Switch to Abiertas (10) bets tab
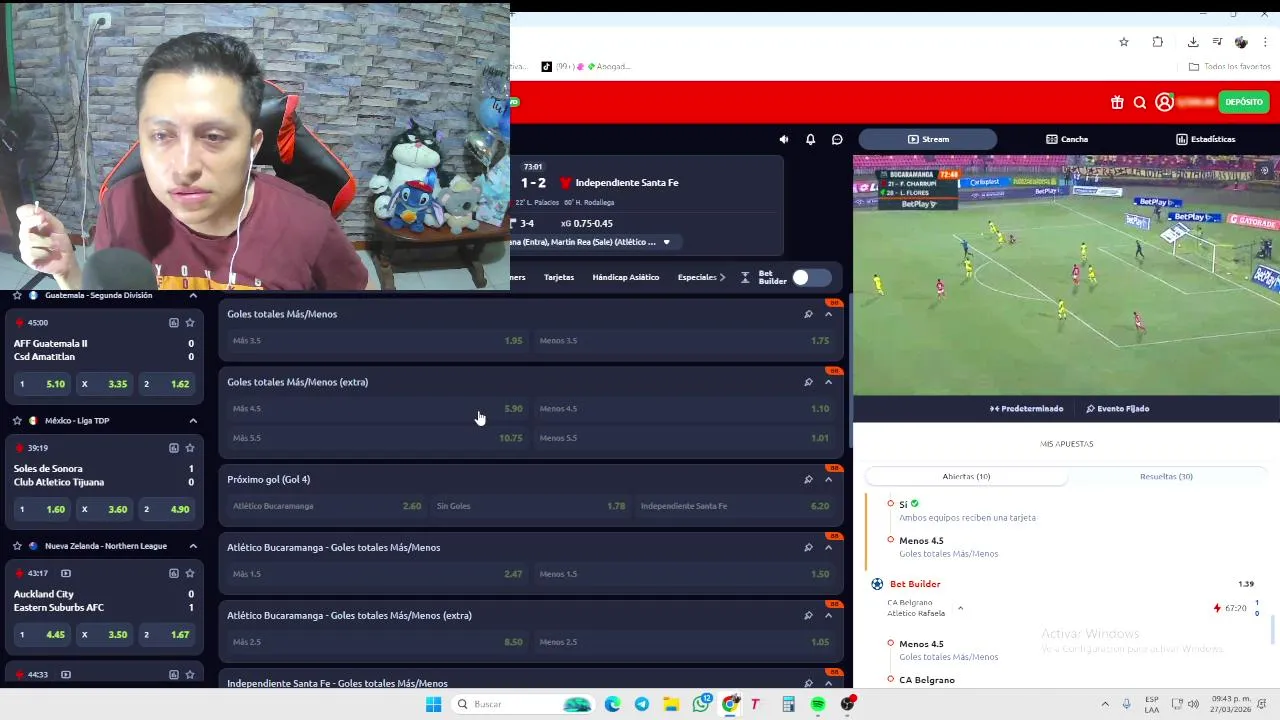 pyautogui.click(x=966, y=477)
